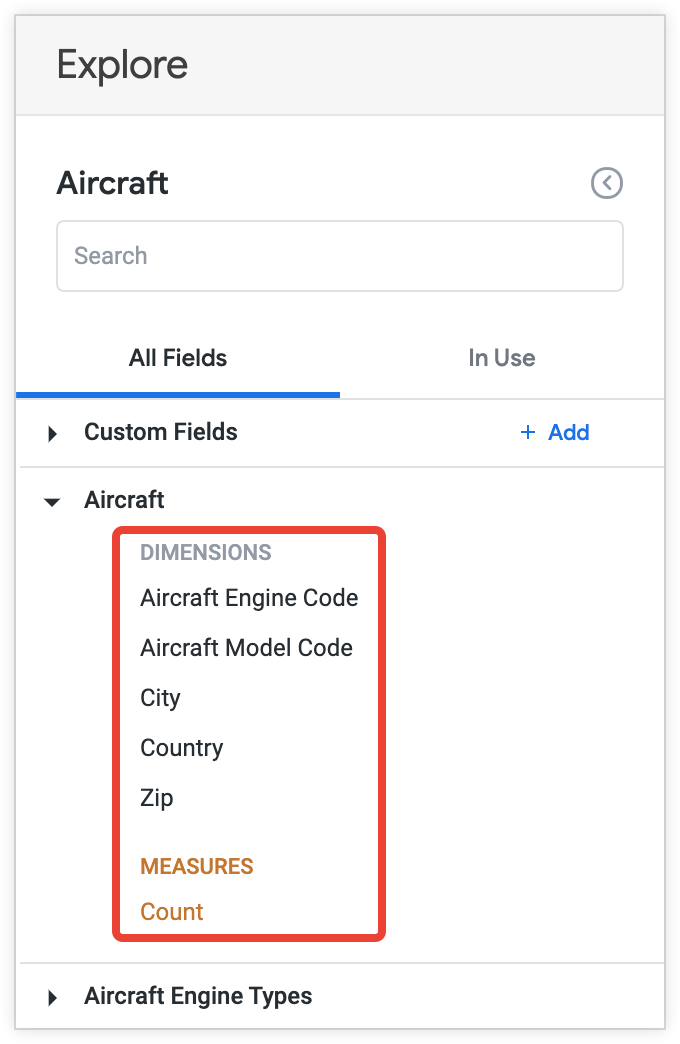Select the Aircraft Engine Code dimension
Viewport: 680px width, 1044px height.
(x=249, y=598)
